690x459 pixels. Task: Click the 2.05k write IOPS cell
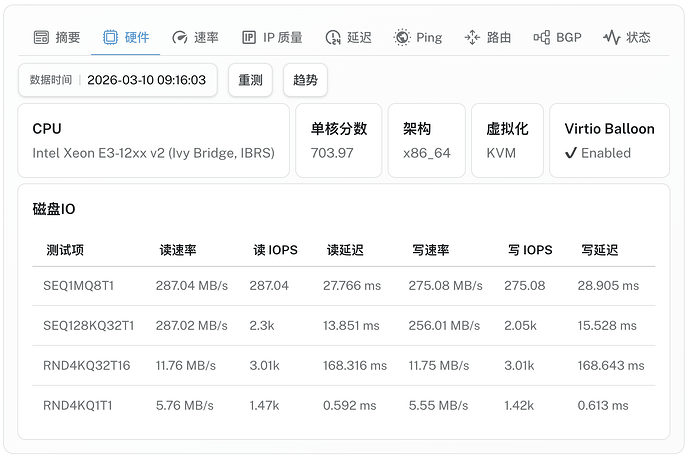520,326
